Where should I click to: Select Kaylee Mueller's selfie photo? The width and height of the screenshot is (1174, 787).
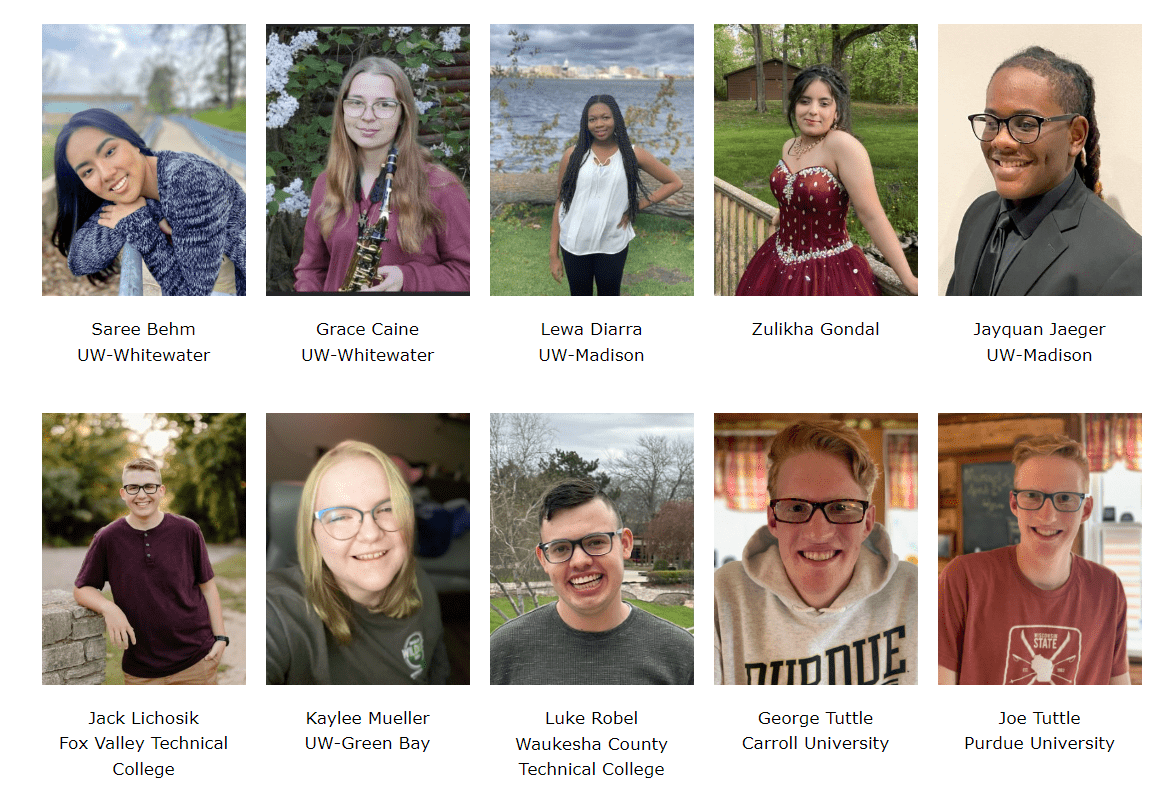tap(368, 549)
